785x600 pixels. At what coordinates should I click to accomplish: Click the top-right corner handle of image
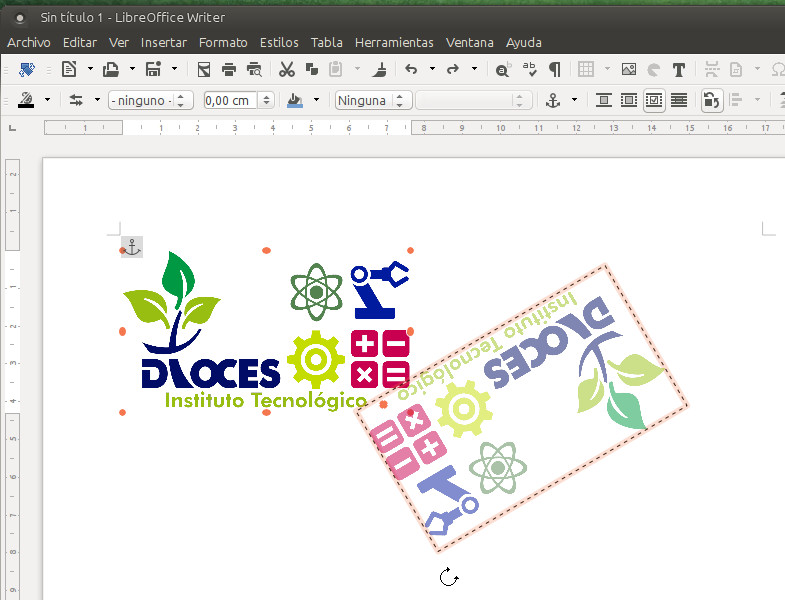pyautogui.click(x=411, y=250)
